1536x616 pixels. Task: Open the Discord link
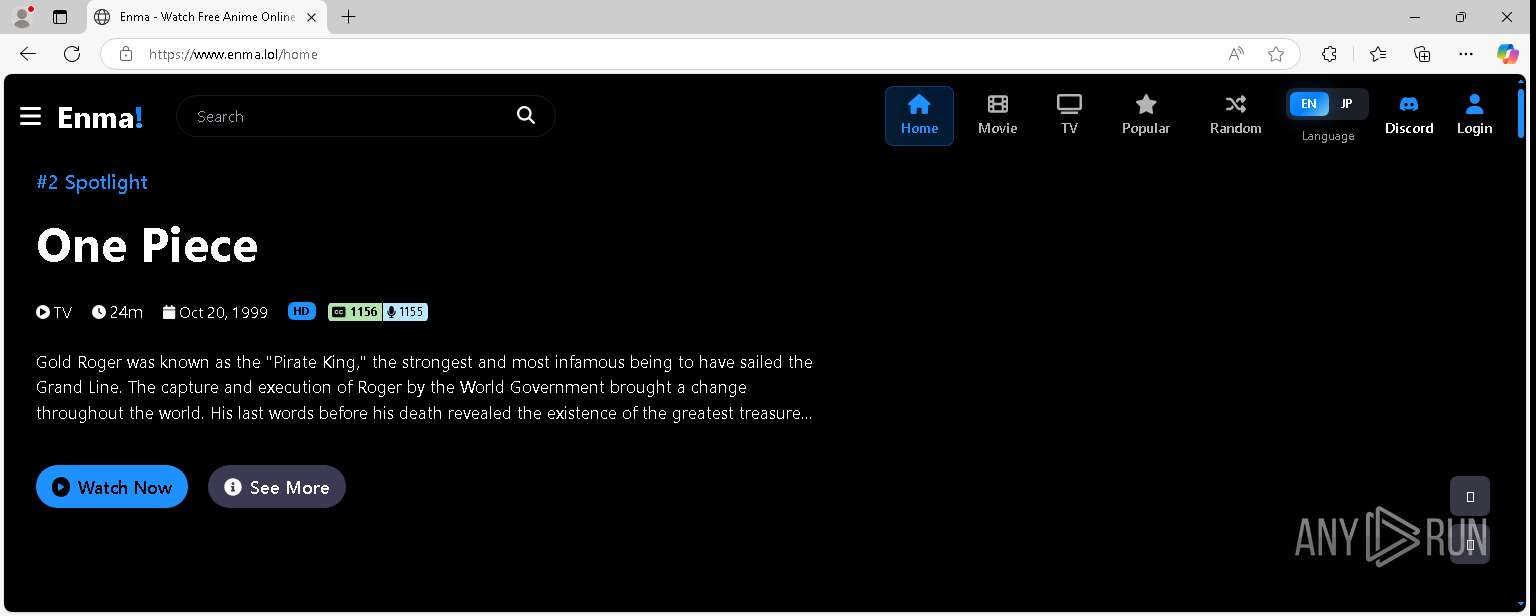pos(1409,116)
